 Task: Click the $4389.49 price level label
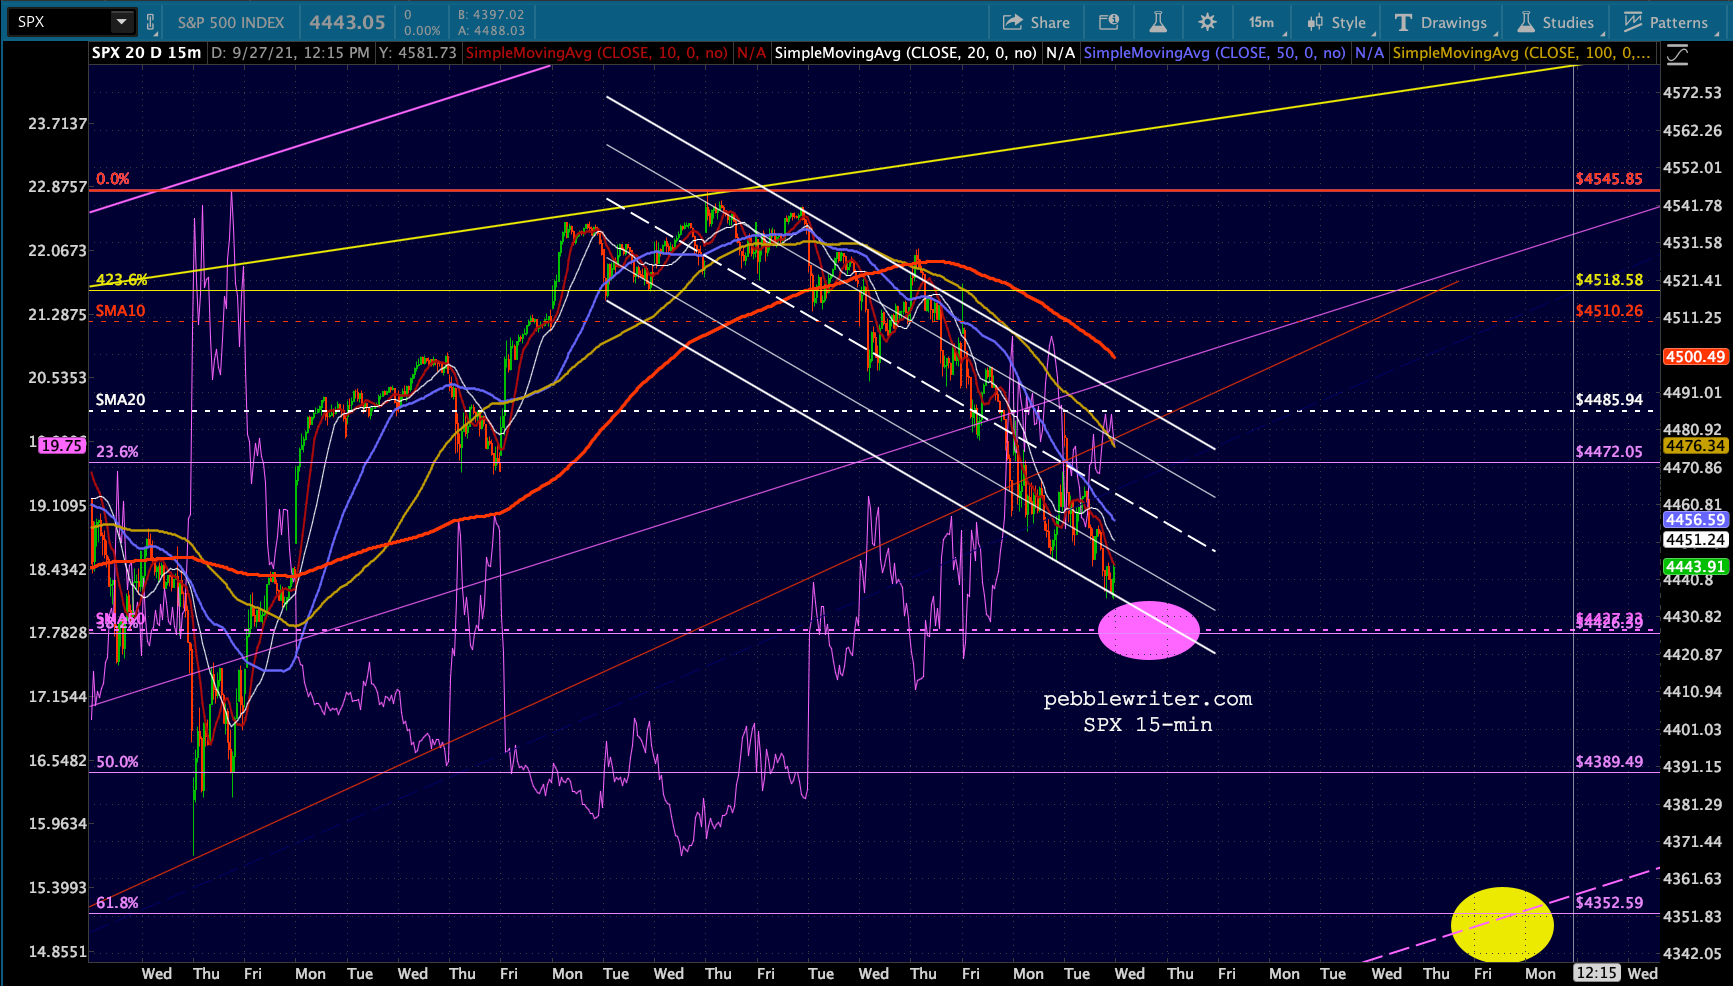(1609, 762)
